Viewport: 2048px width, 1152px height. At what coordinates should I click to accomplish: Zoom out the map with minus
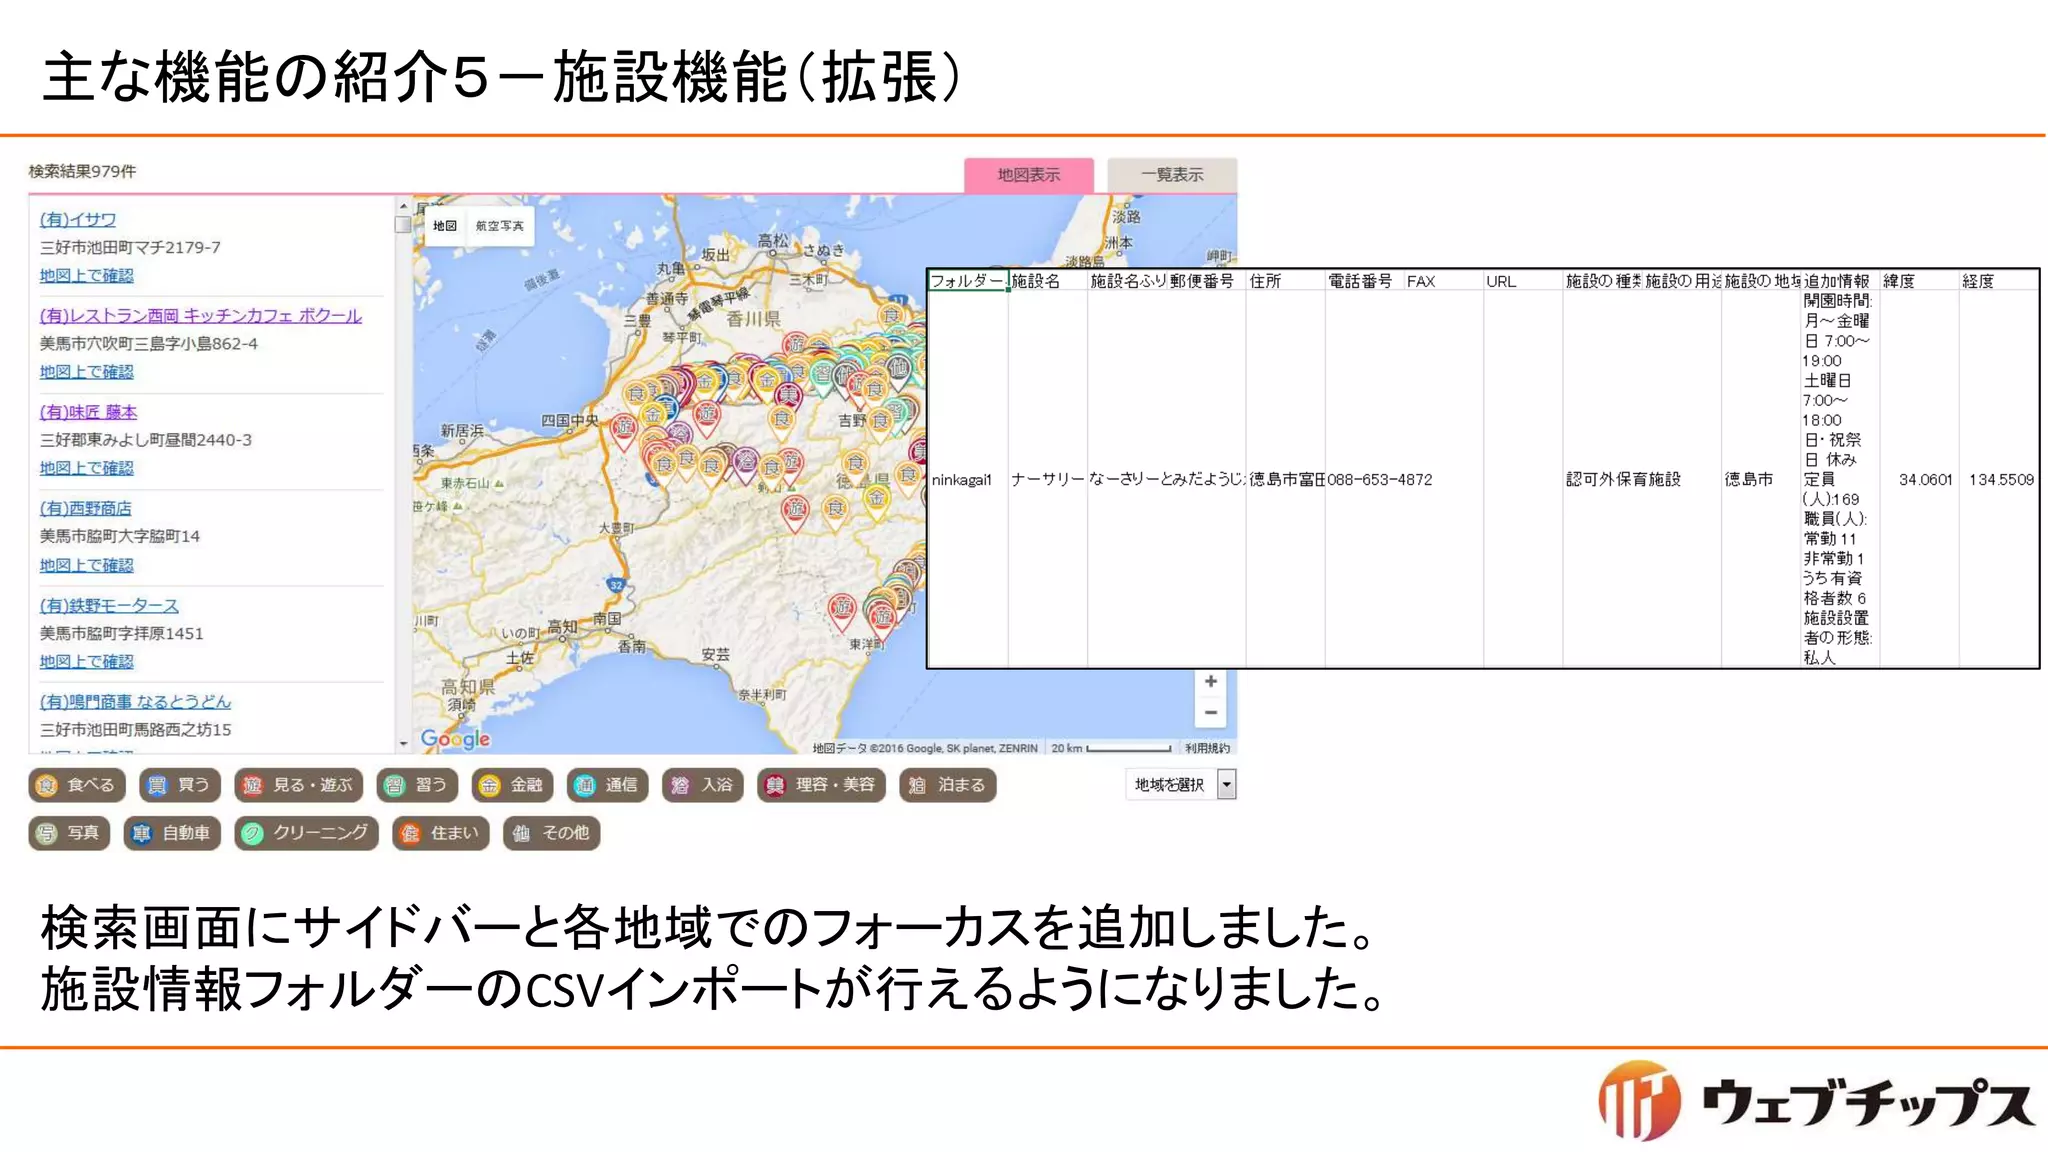[1210, 712]
